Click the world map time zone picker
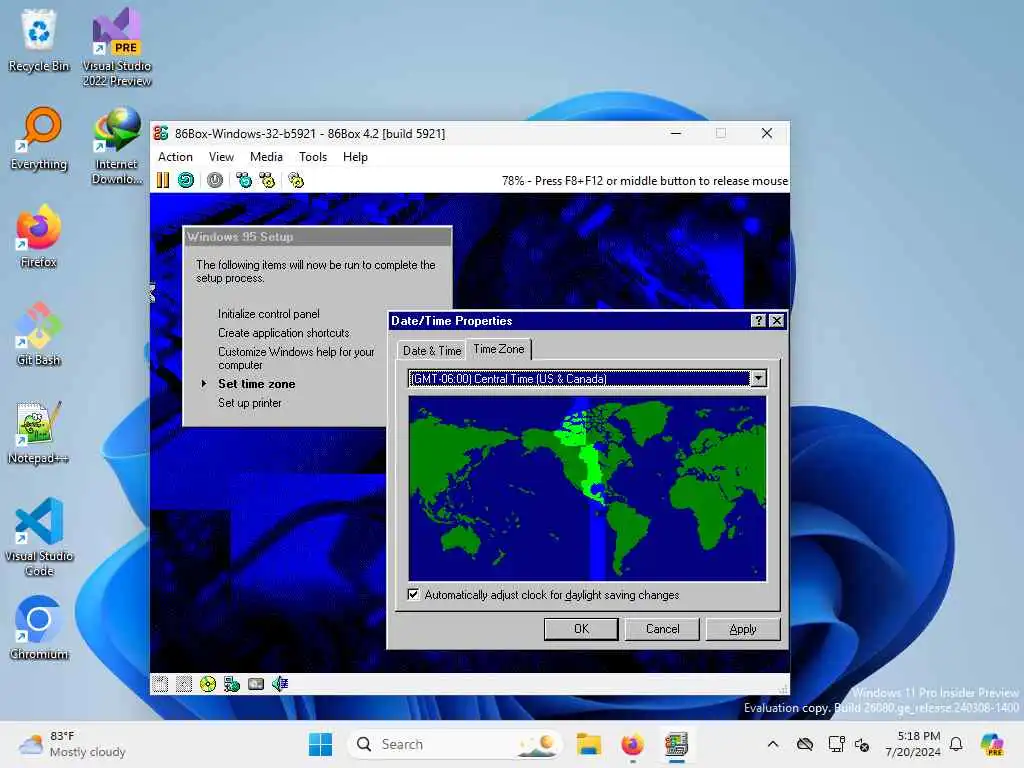This screenshot has width=1024, height=768. pyautogui.click(x=587, y=488)
